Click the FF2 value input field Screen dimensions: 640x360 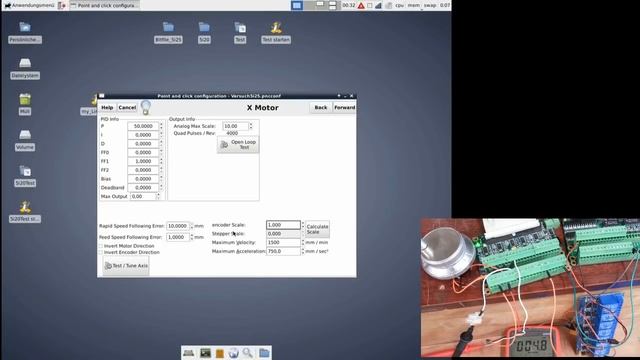point(143,170)
